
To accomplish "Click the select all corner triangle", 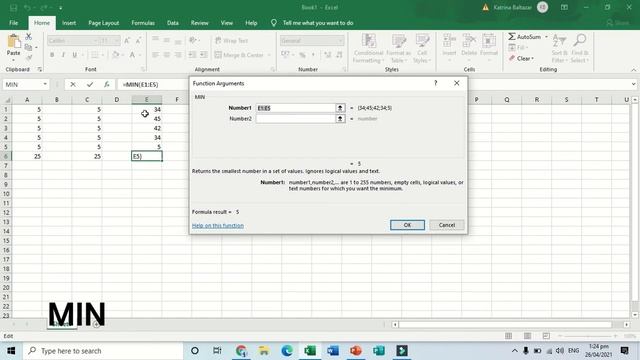I will [x=7, y=100].
